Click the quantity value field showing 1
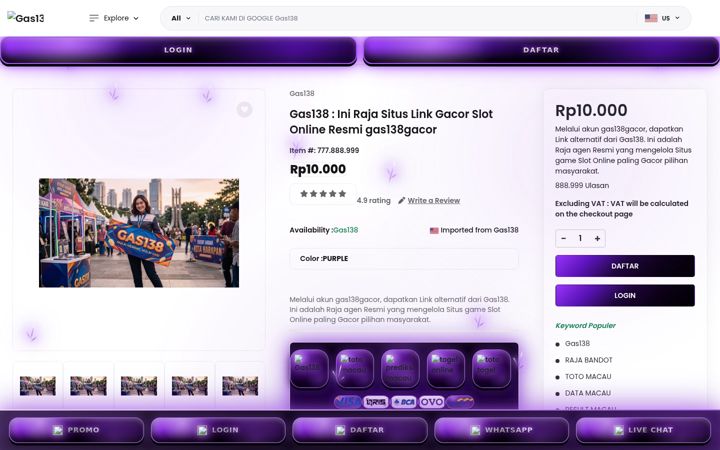Image resolution: width=720 pixels, height=450 pixels. point(580,238)
